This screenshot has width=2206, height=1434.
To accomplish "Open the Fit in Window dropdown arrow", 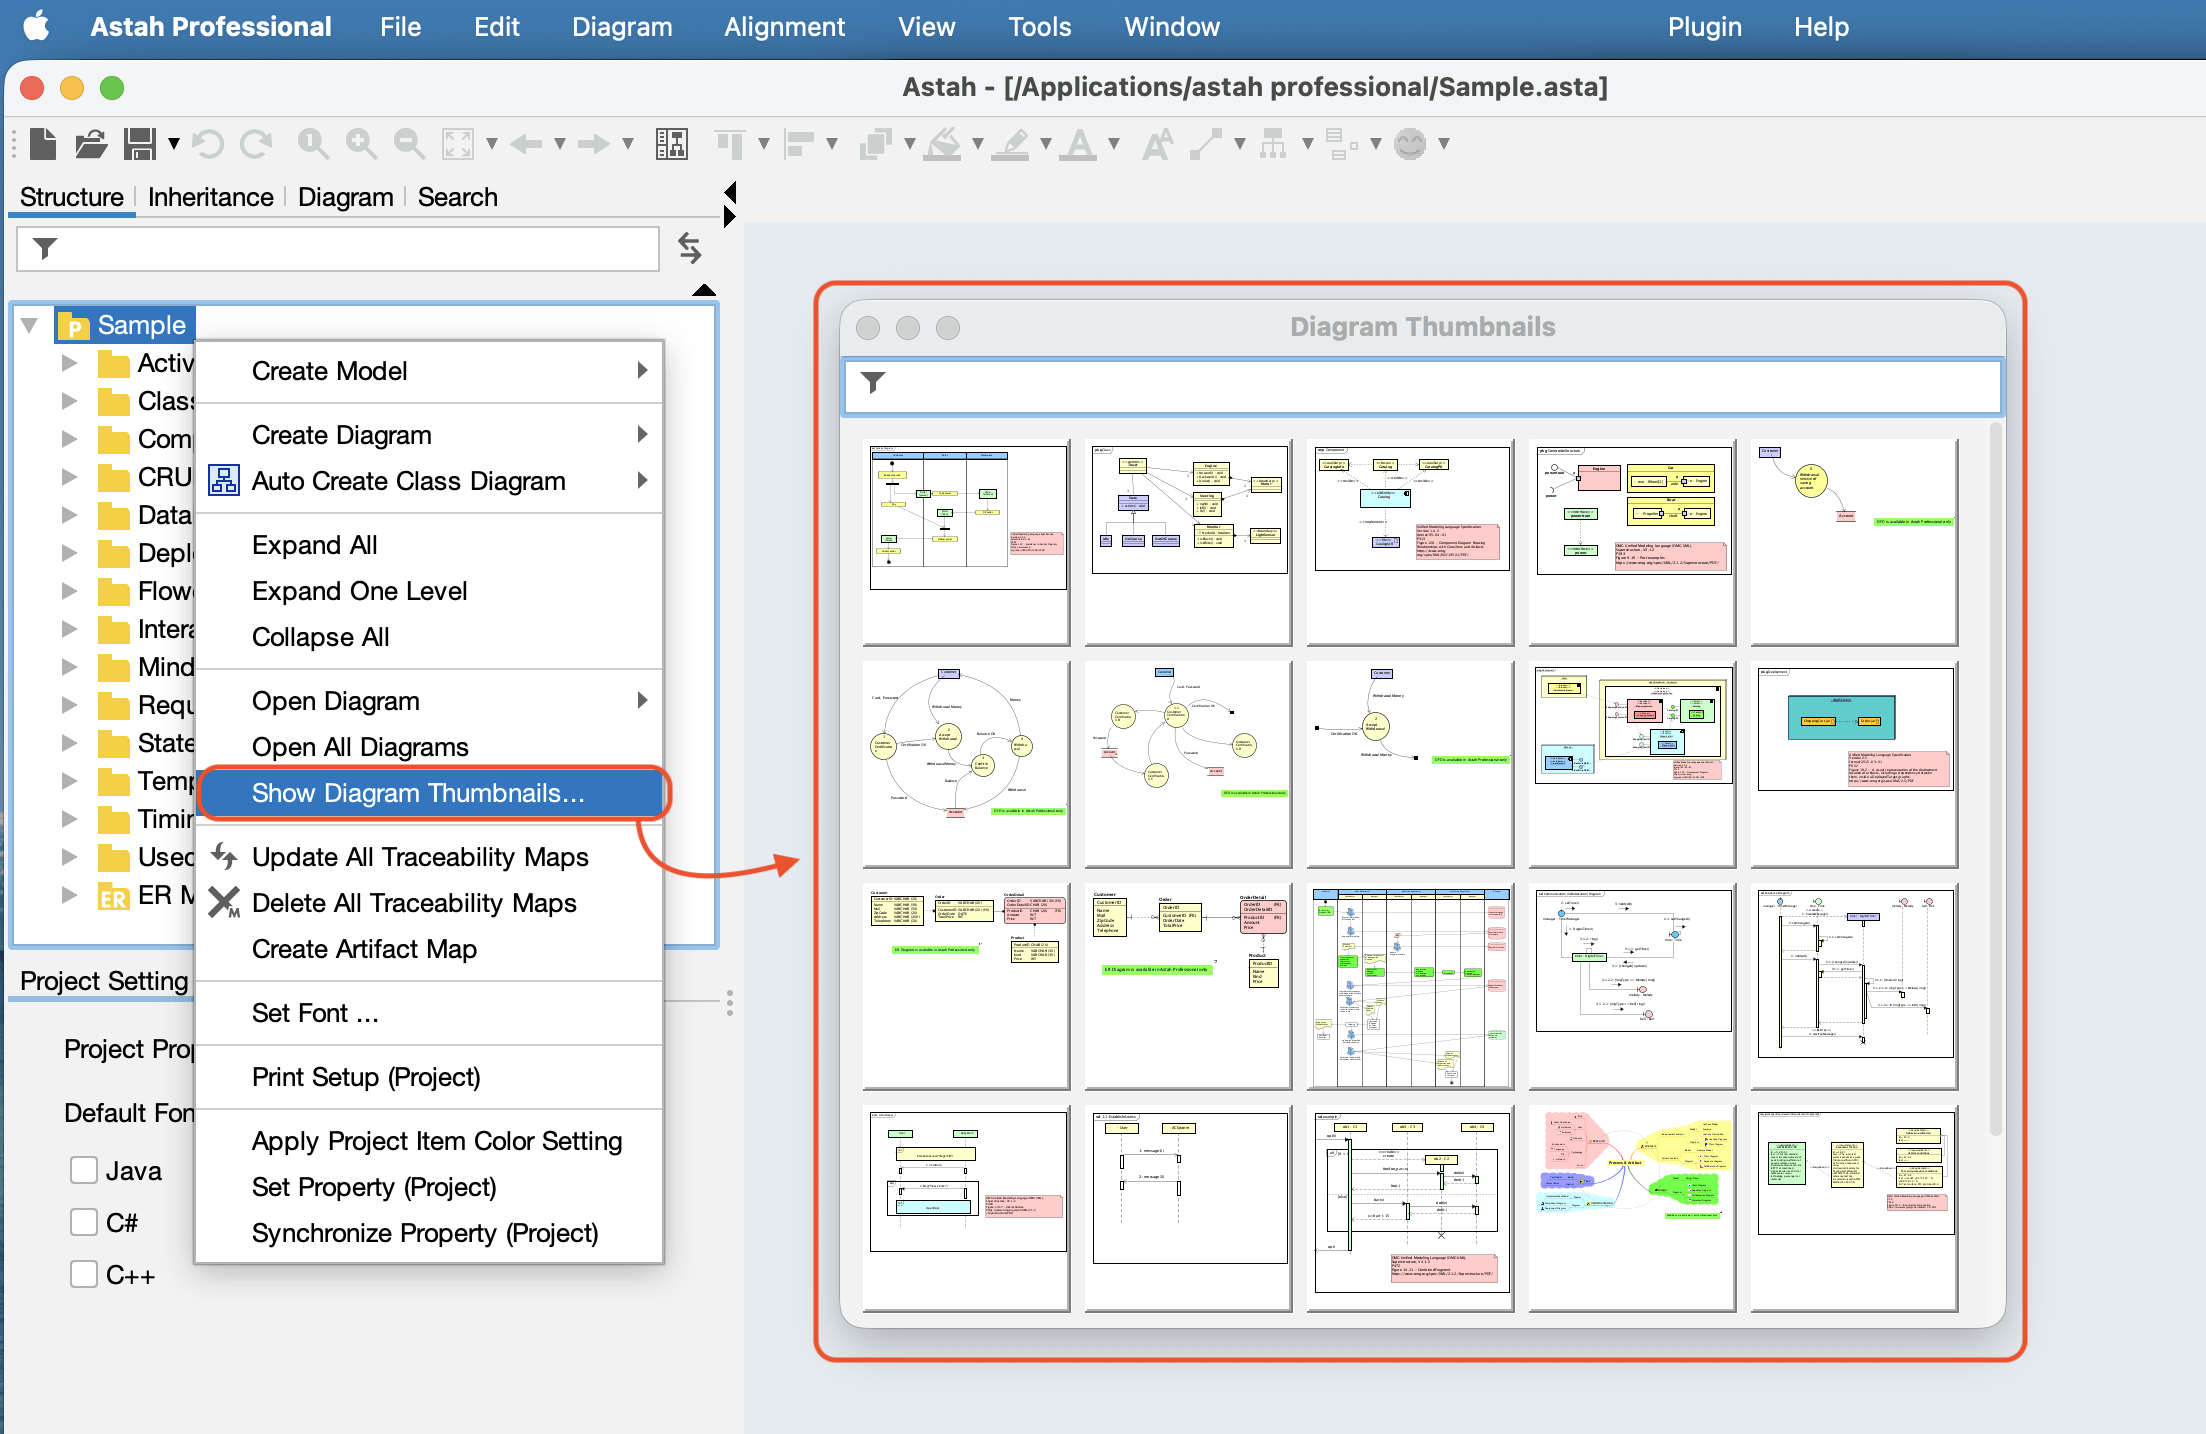I will [x=492, y=144].
